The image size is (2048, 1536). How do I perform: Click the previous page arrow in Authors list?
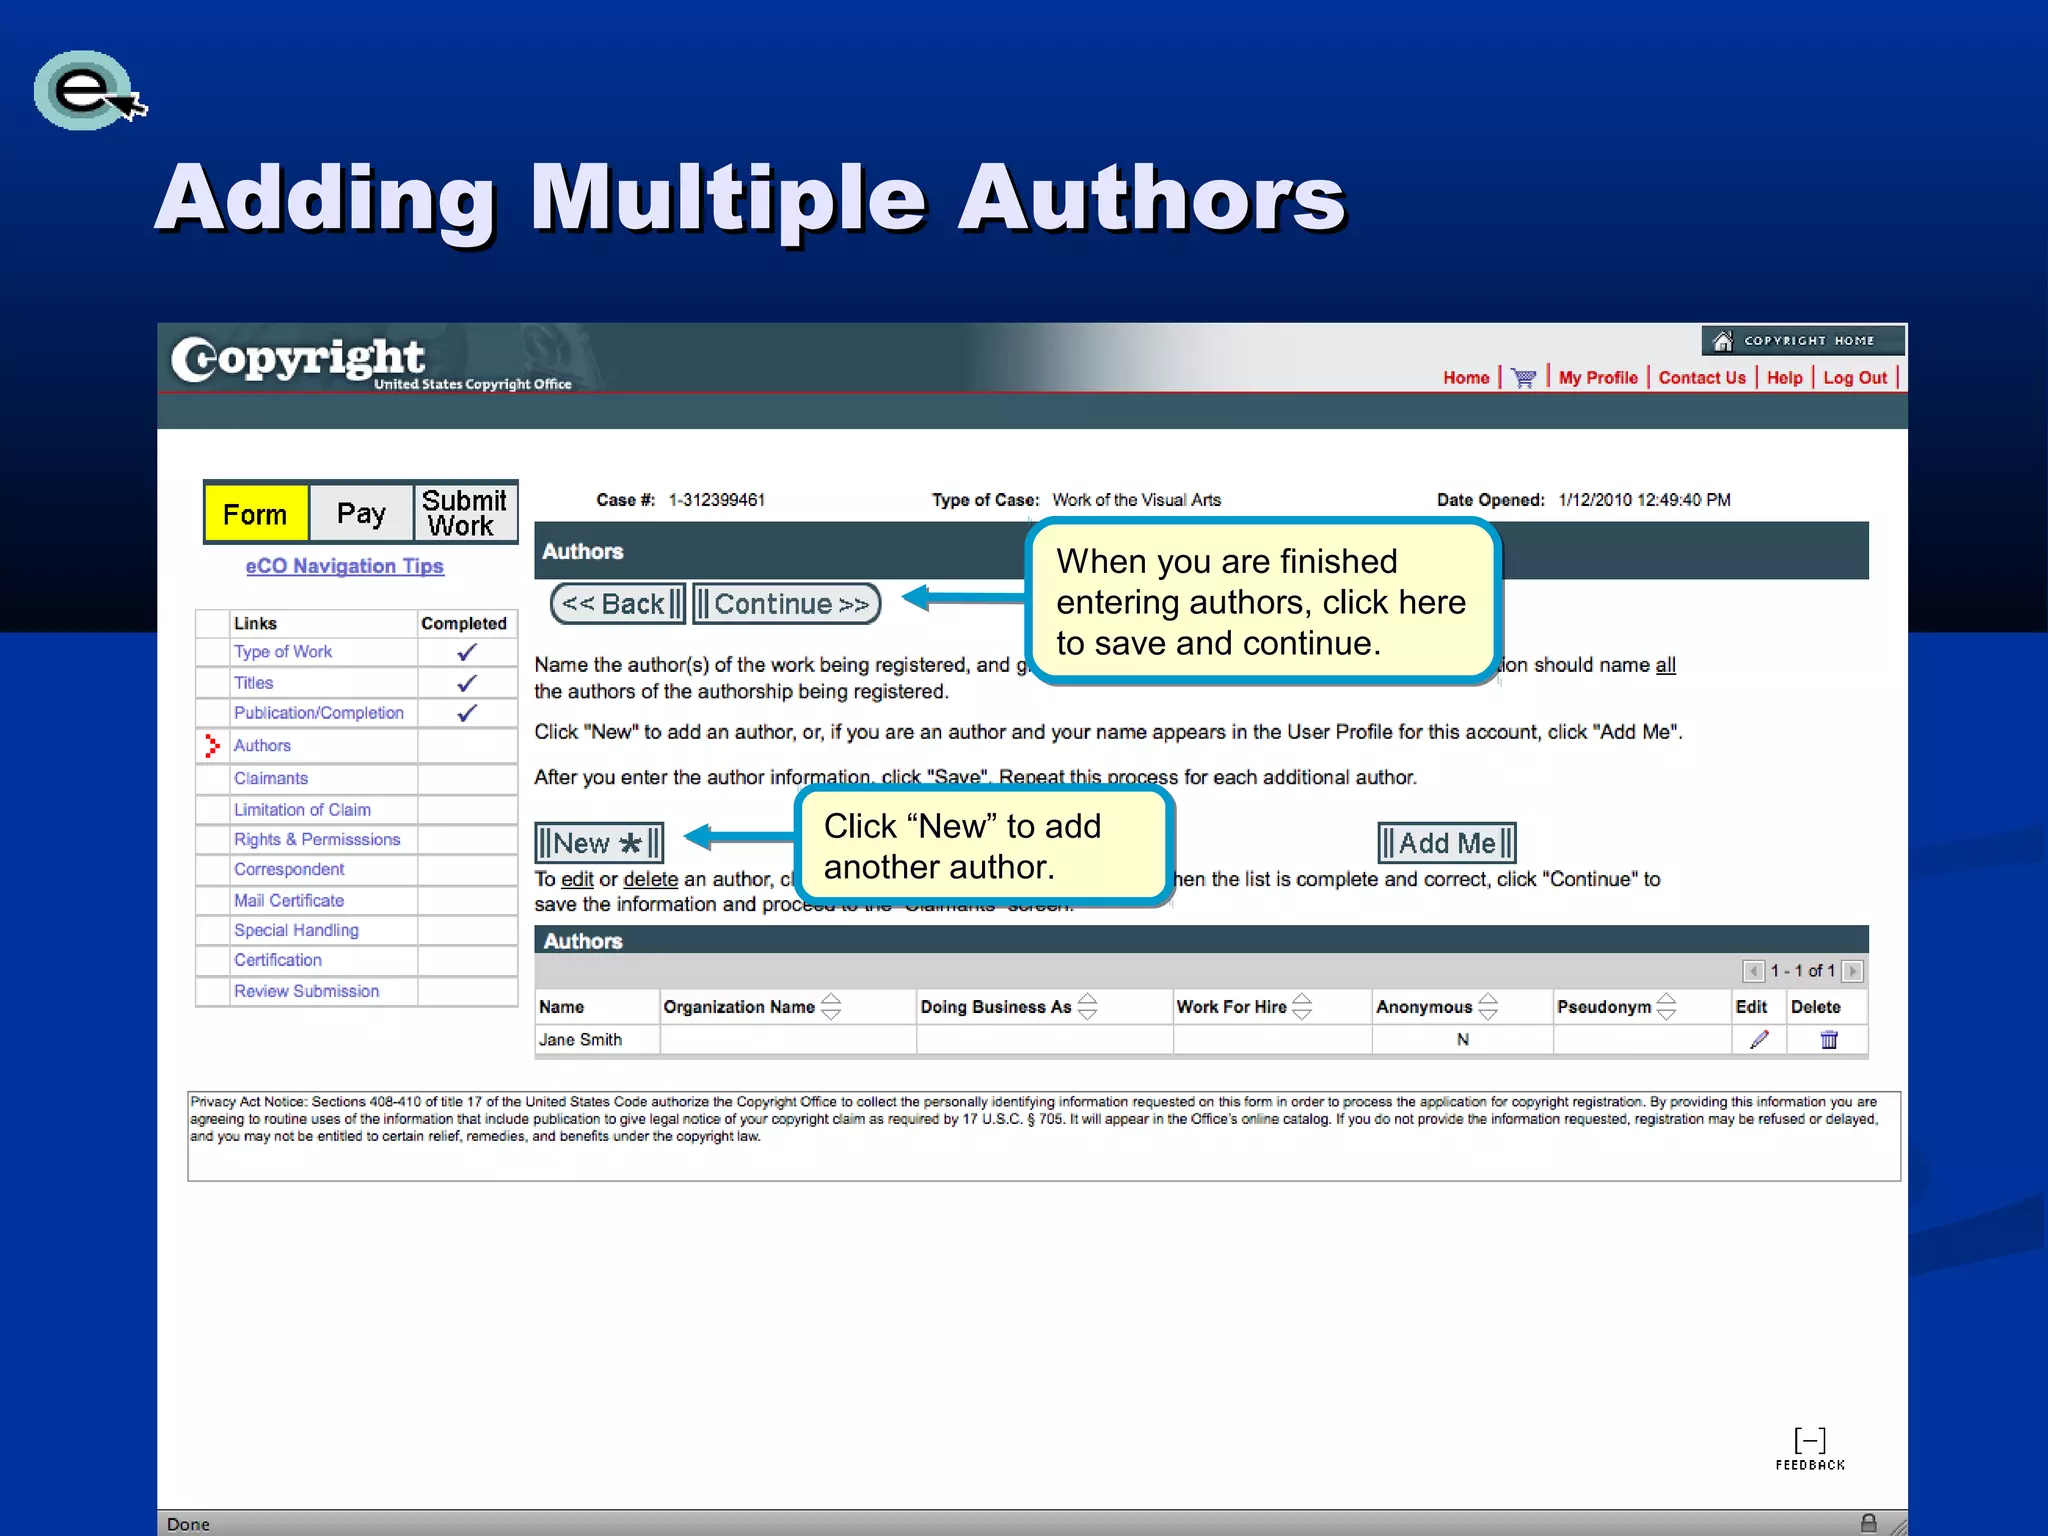click(x=1753, y=971)
